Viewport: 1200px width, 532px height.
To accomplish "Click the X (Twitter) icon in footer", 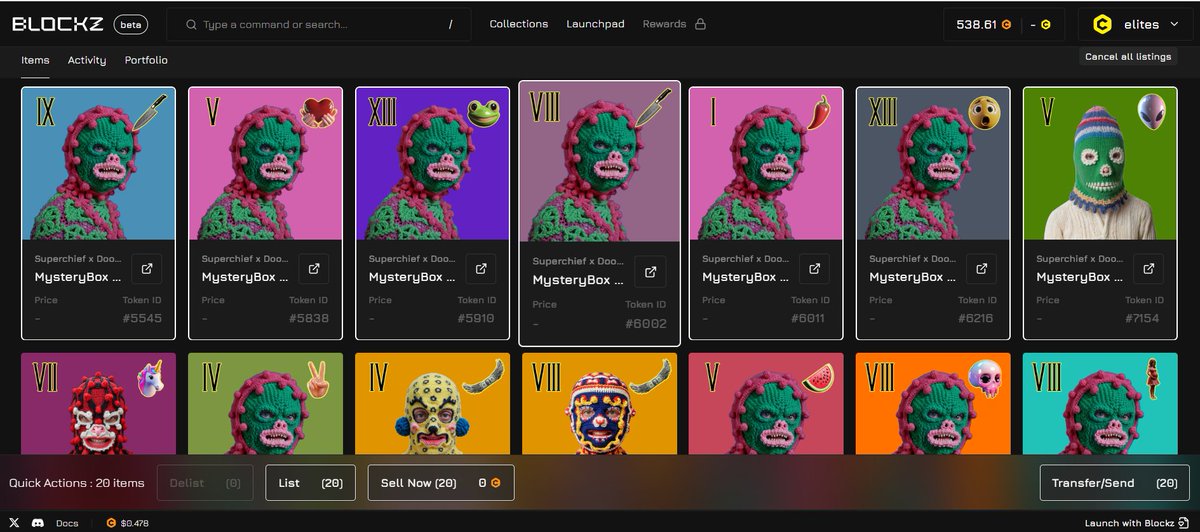I will [14, 523].
